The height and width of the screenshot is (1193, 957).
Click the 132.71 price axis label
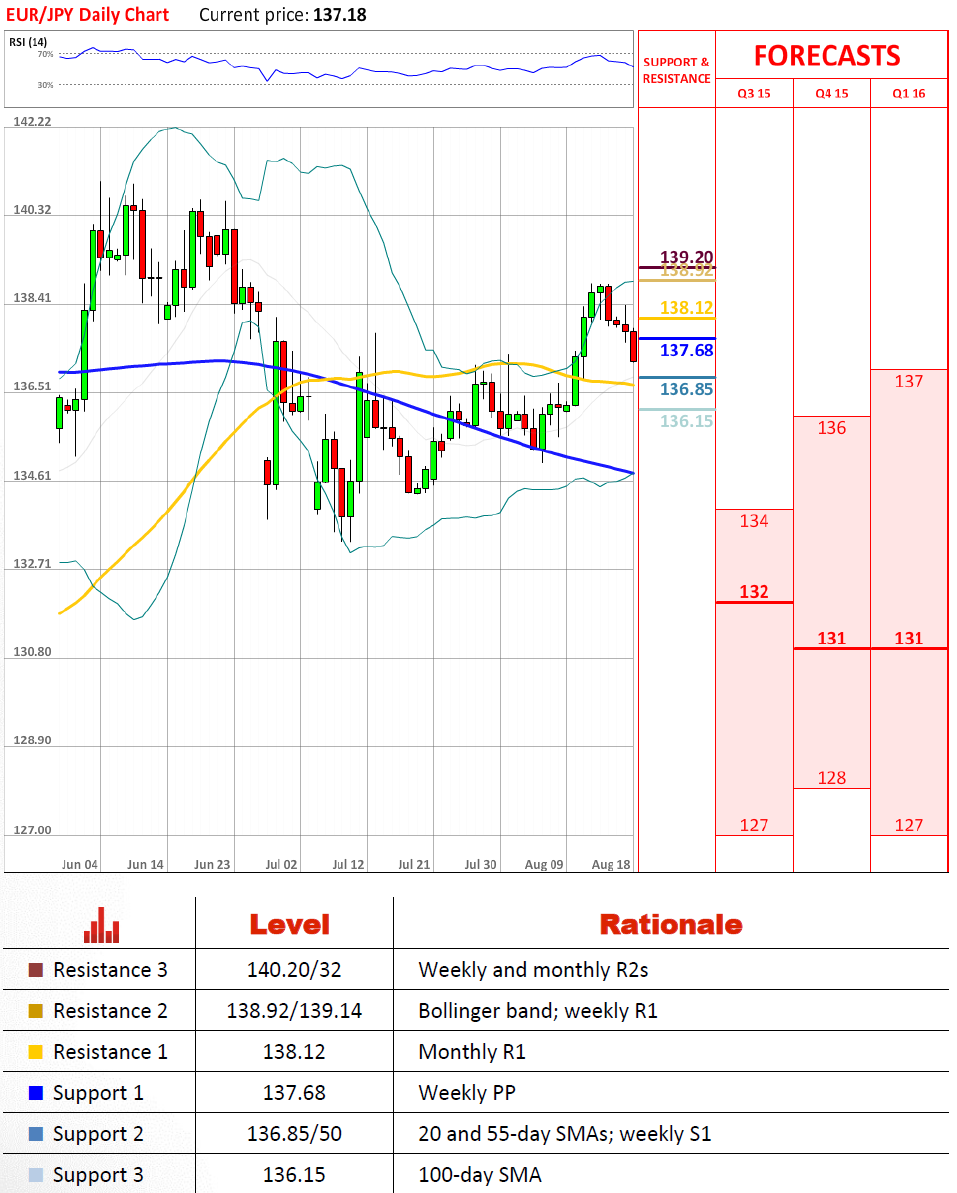click(32, 563)
